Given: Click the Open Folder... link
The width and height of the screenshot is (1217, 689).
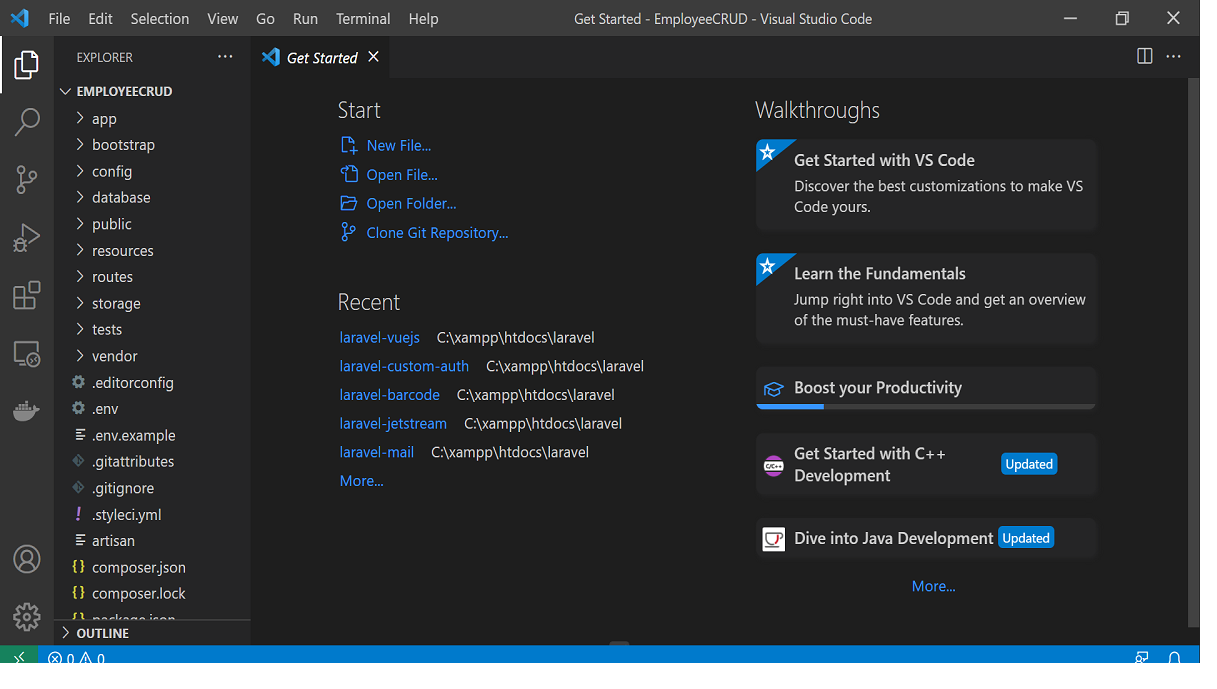Looking at the screenshot, I should [411, 203].
